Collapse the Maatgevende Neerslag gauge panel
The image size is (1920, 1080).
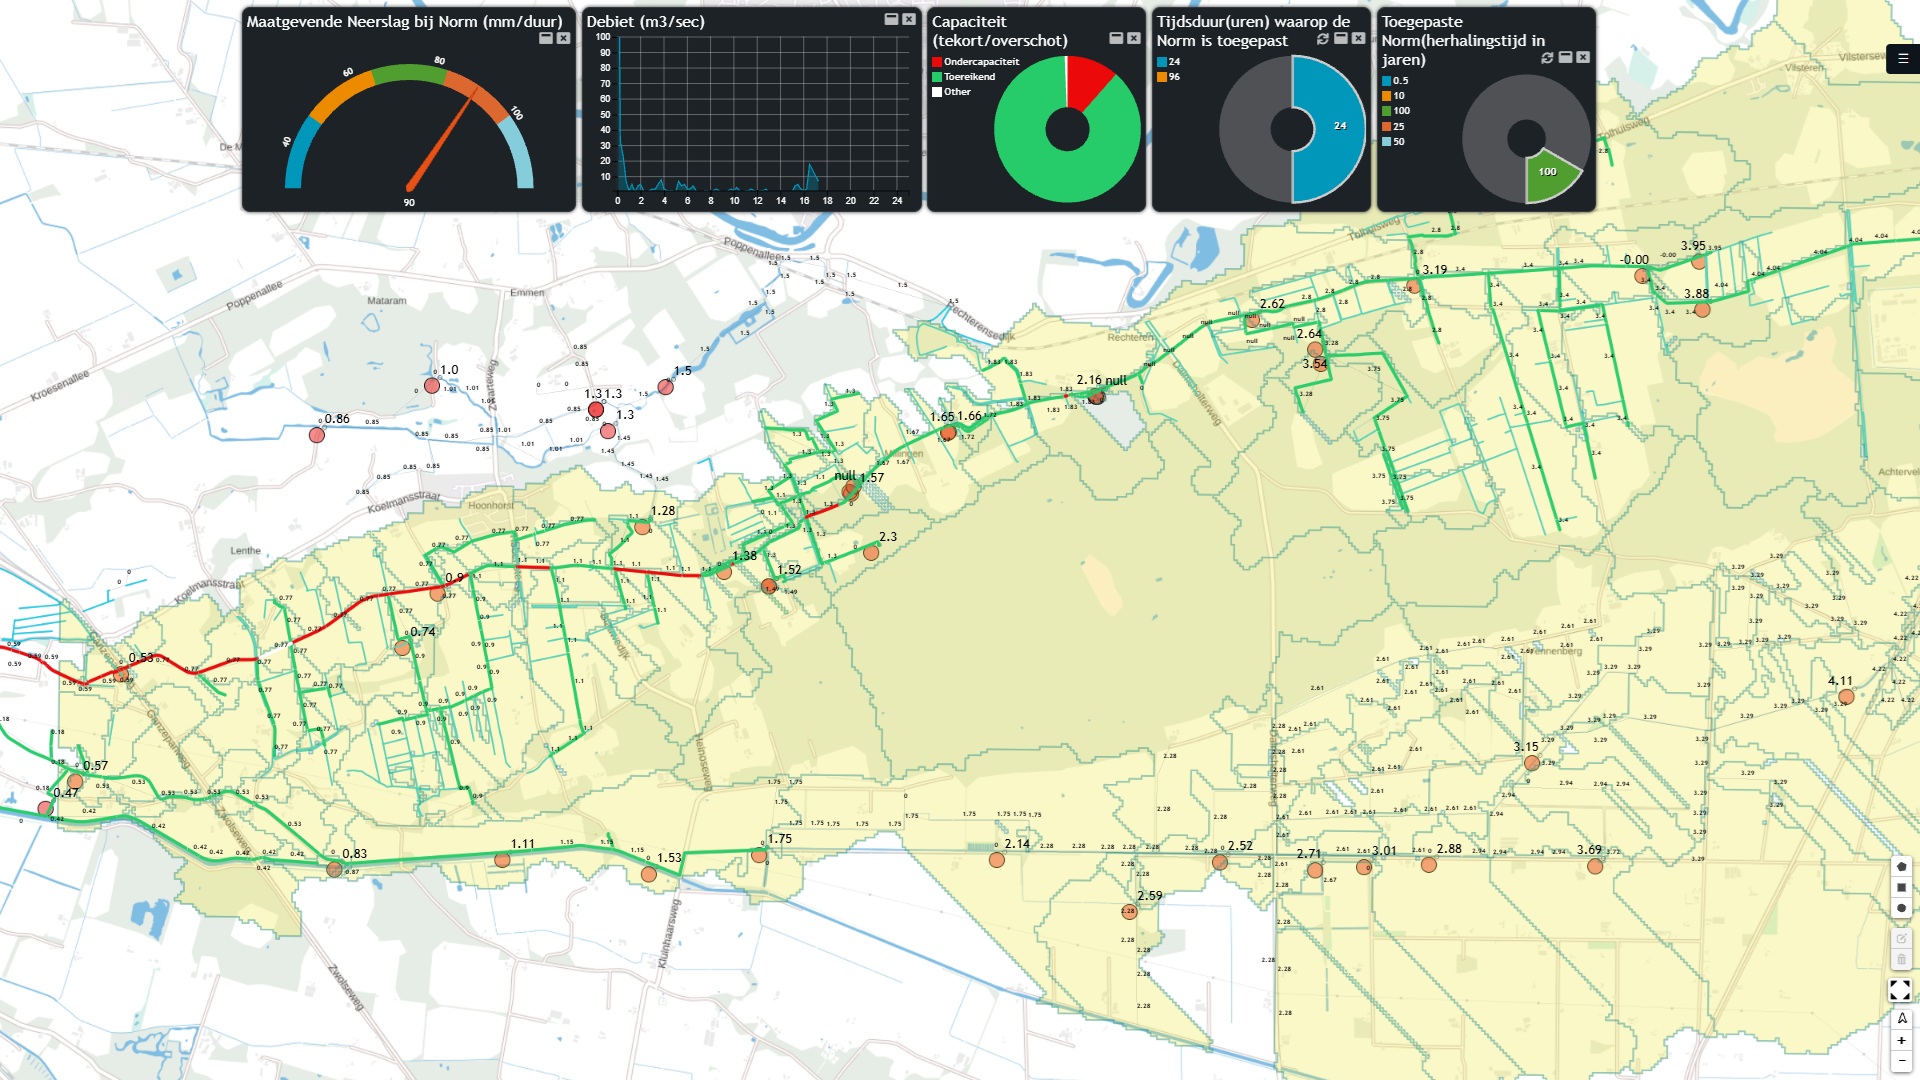(544, 36)
